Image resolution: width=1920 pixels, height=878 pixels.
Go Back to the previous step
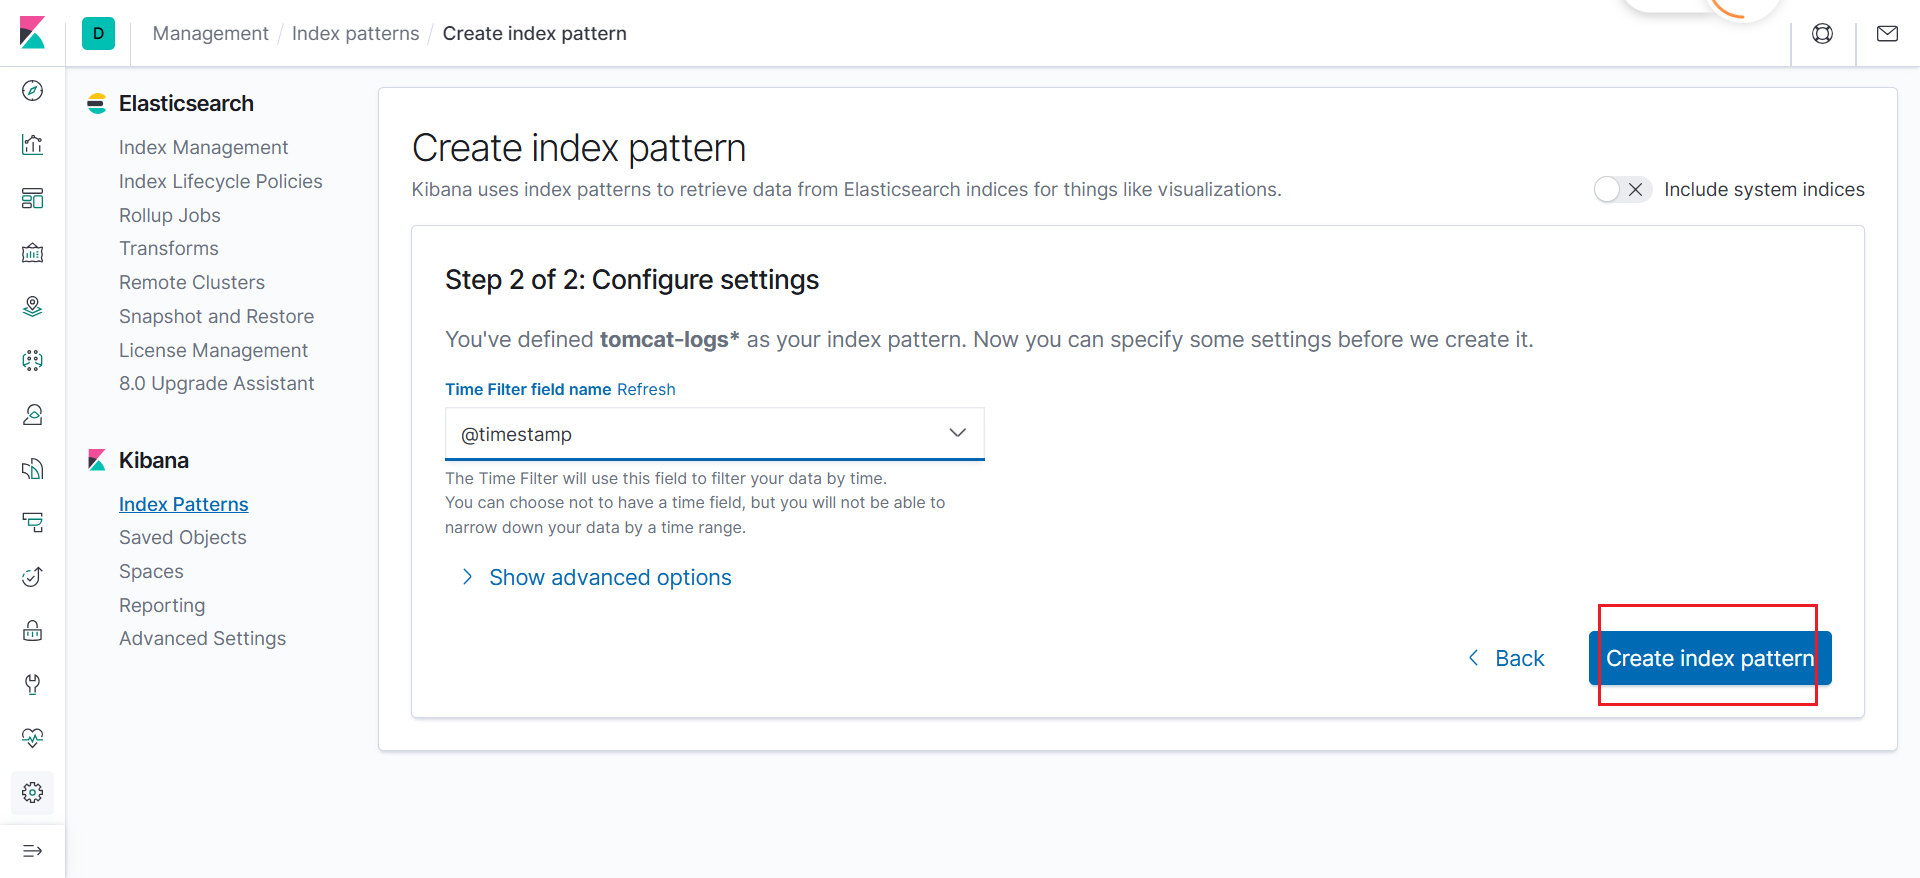click(x=1506, y=658)
